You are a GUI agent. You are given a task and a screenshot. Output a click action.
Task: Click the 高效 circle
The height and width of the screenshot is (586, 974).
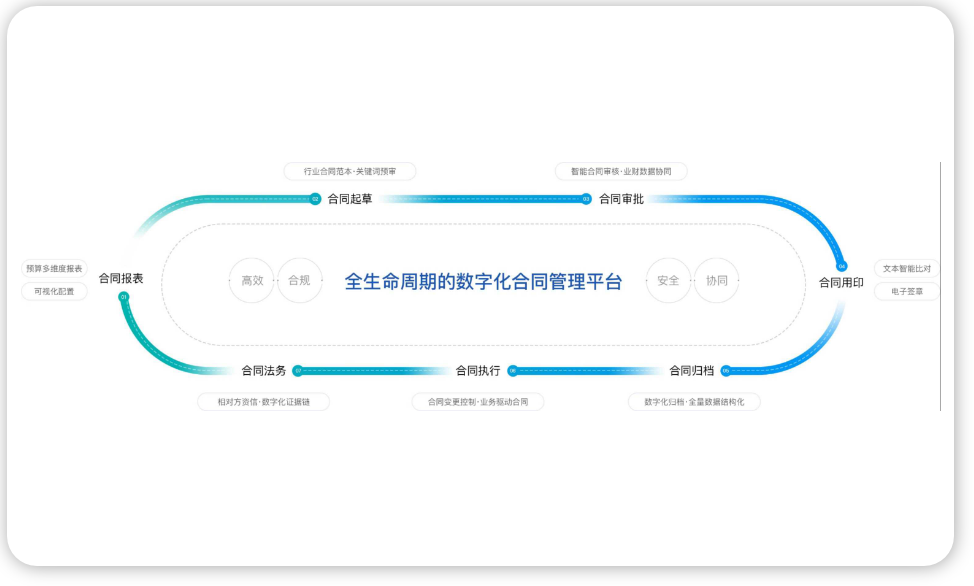pos(252,281)
